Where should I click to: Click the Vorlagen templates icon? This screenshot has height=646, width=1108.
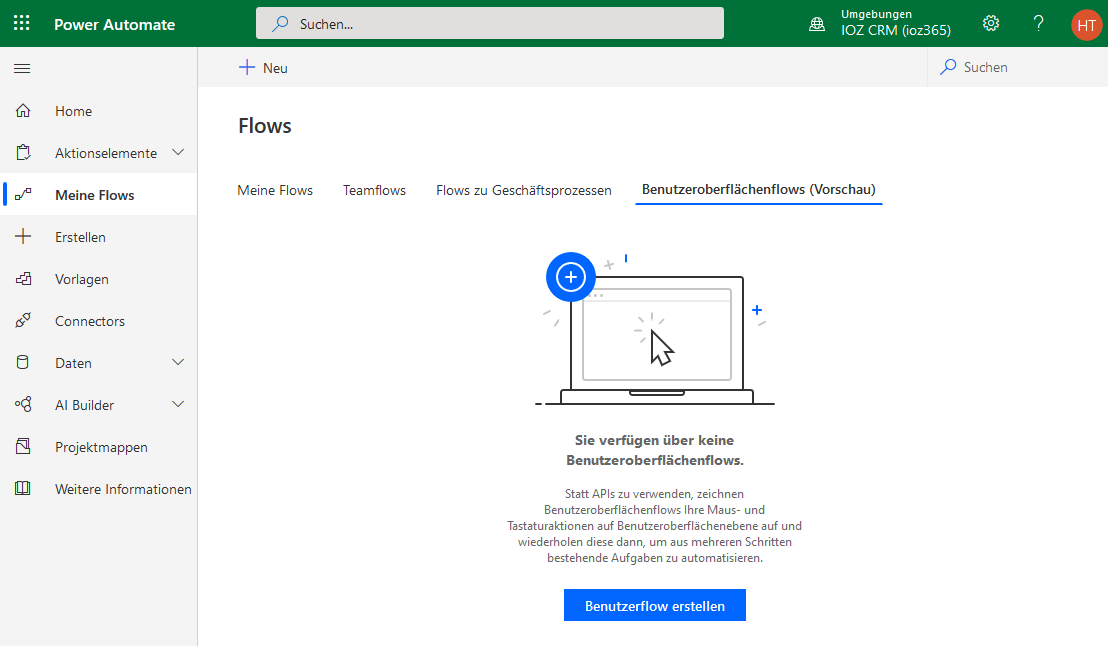(23, 278)
